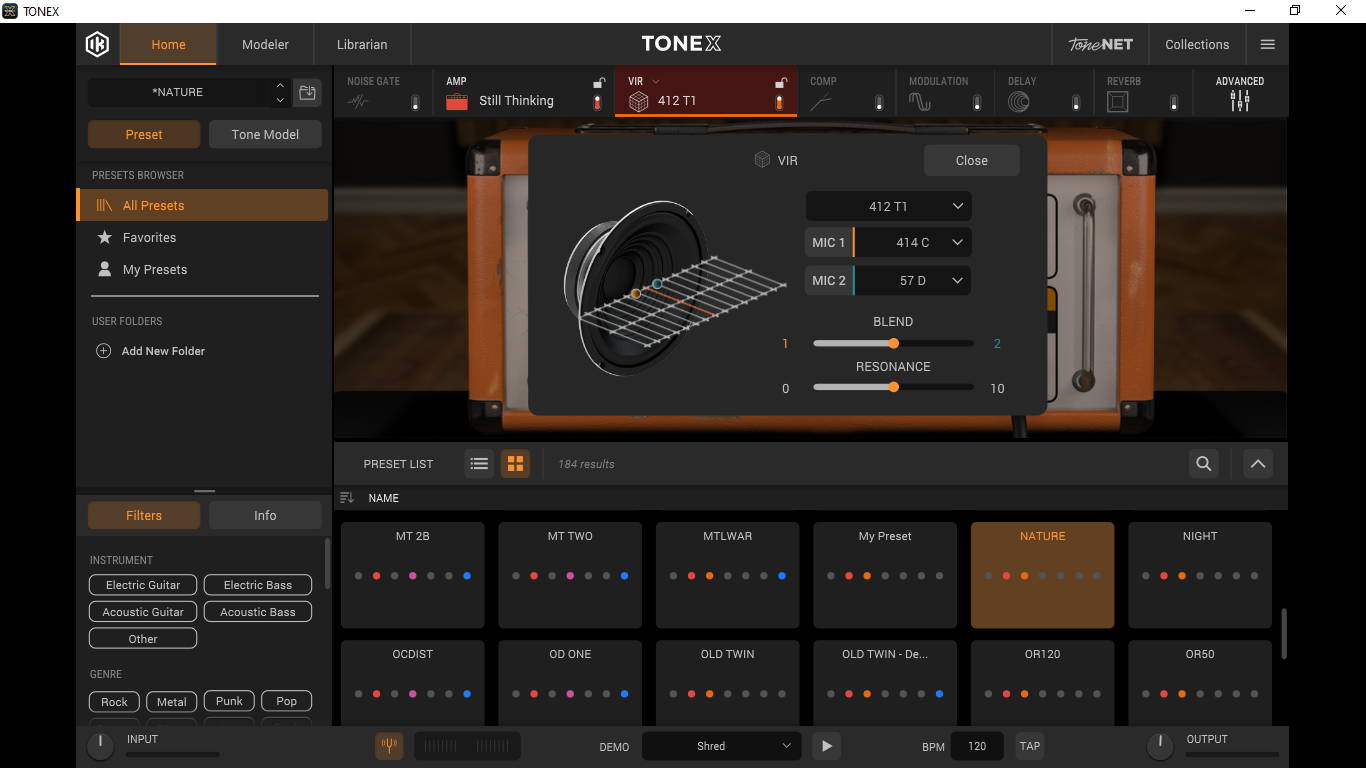Toggle the Metal genre filter
This screenshot has width=1366, height=768.
(x=171, y=701)
